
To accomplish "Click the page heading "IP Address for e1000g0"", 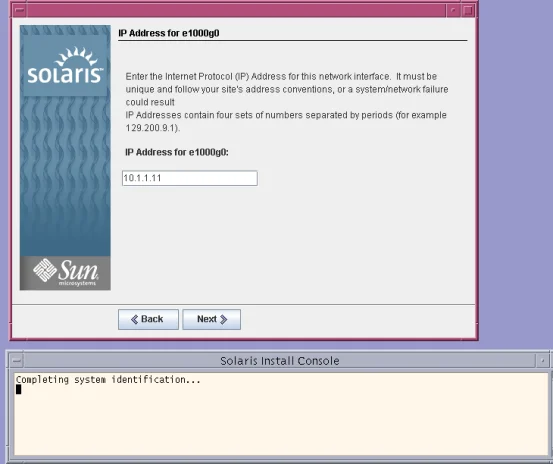I will point(169,33).
